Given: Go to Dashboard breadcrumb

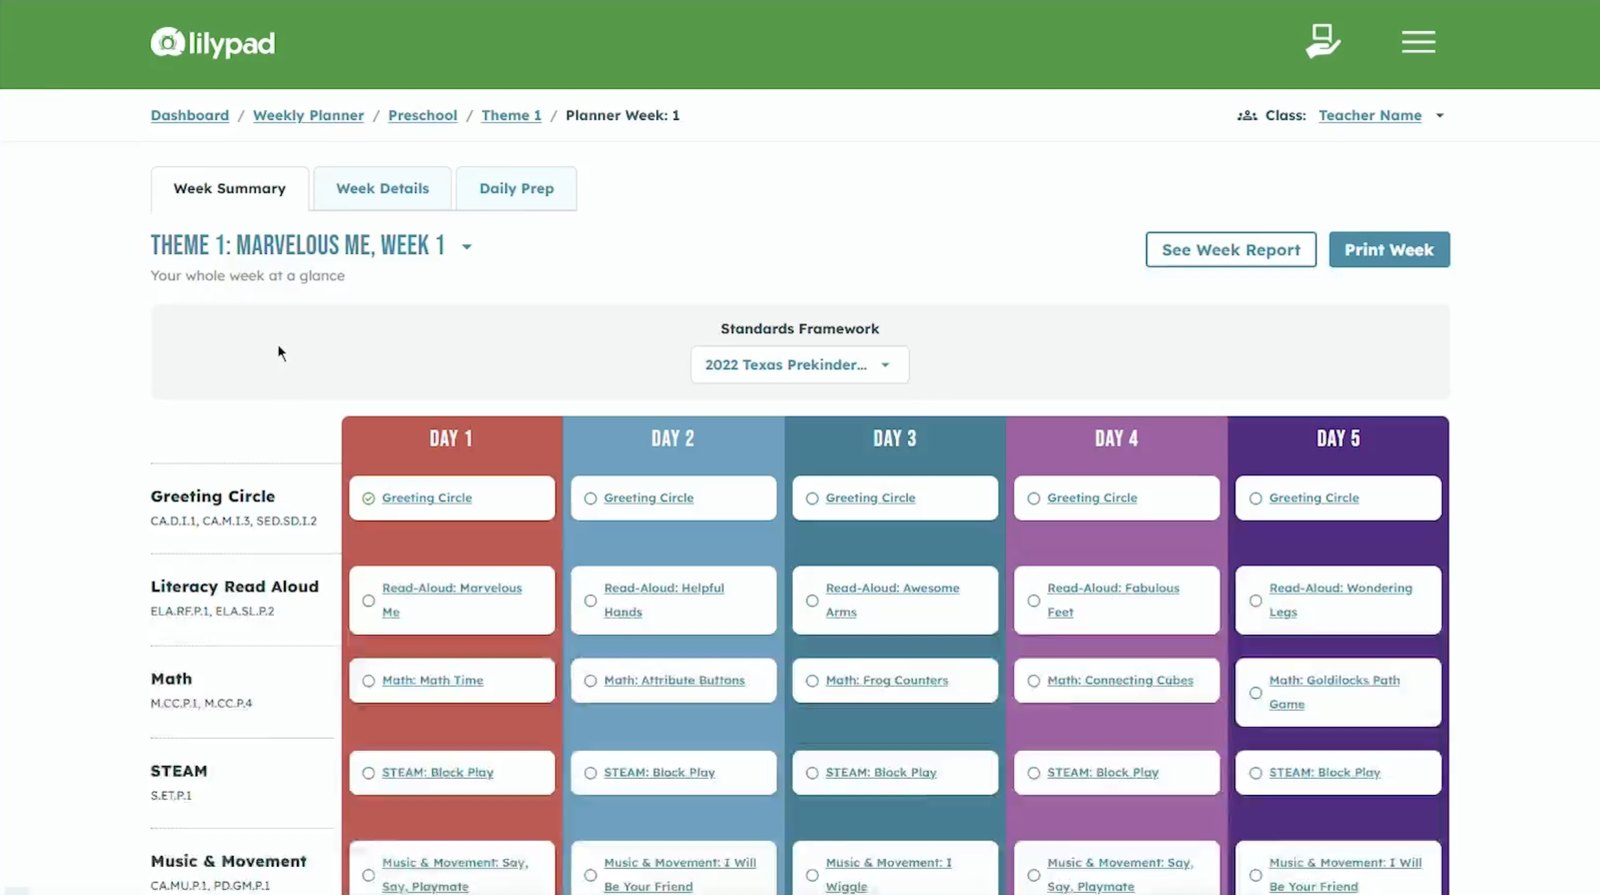Looking at the screenshot, I should click(190, 116).
